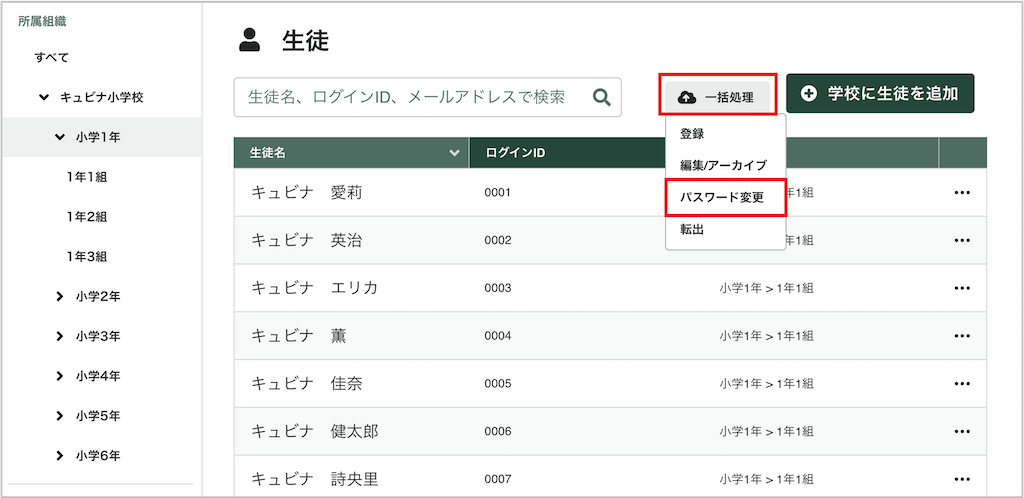Click login ID 0007

pyautogui.click(x=498, y=479)
